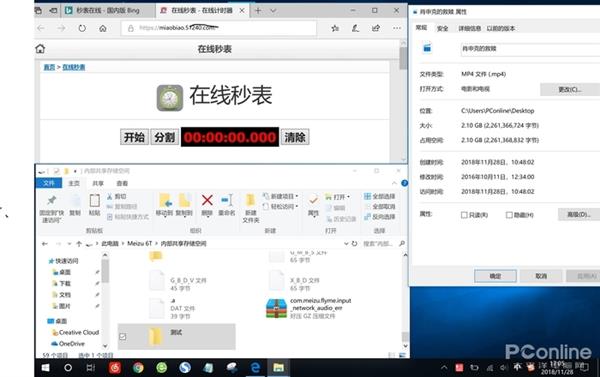Collapse the Explorer ribbon with chevron

click(x=394, y=183)
